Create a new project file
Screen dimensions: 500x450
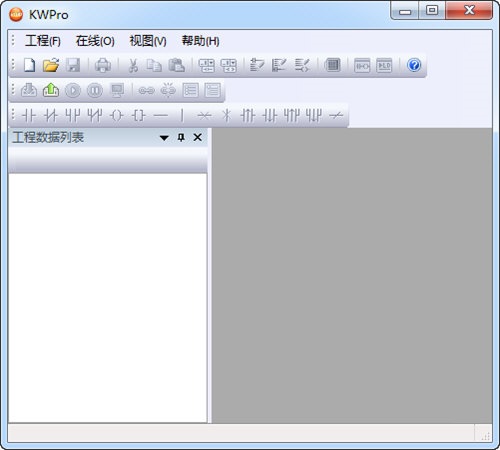[x=29, y=65]
